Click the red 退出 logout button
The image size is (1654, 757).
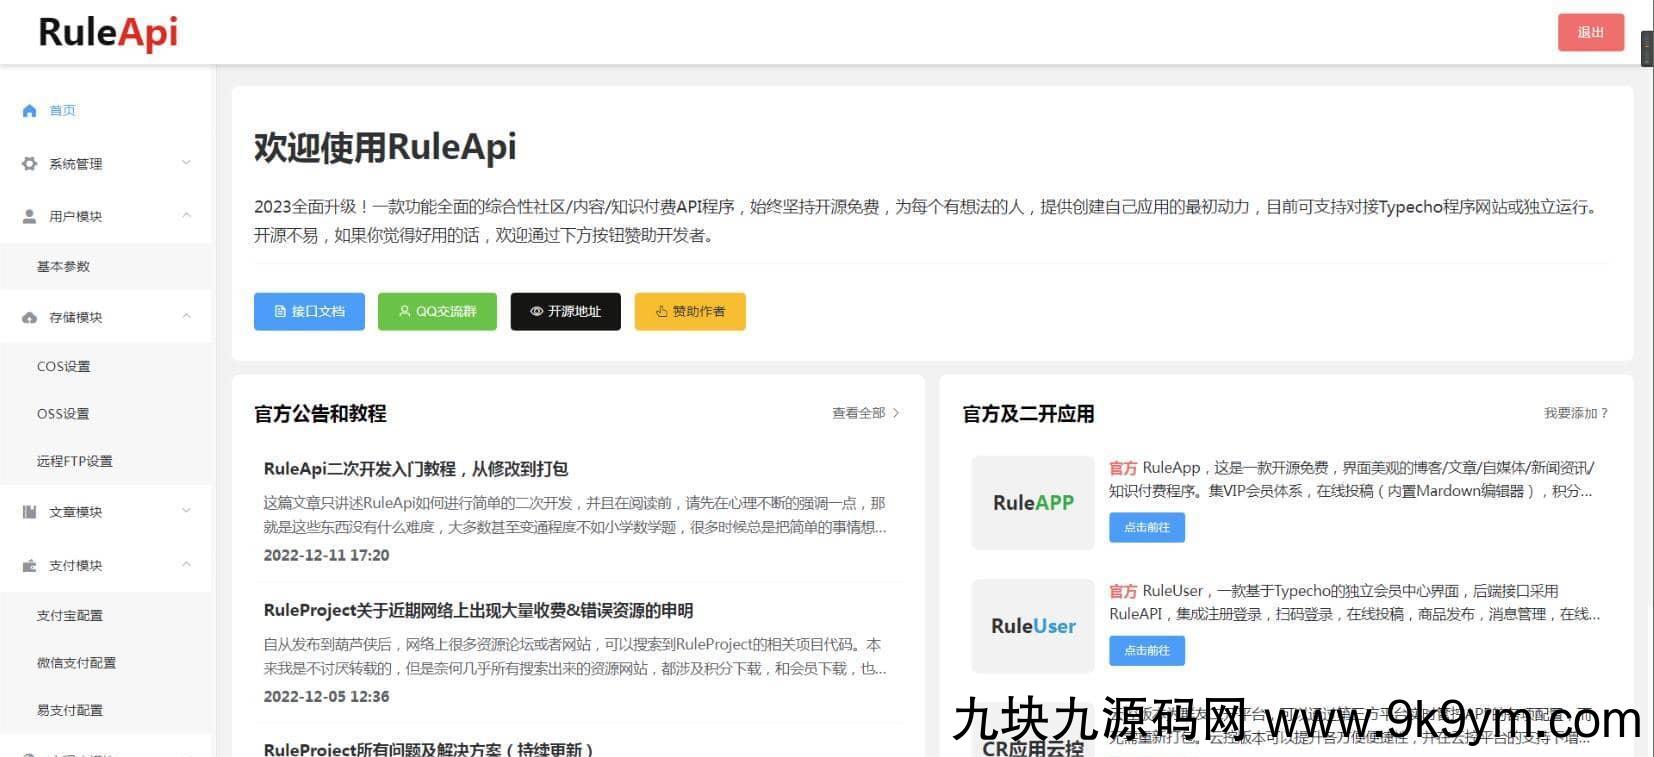pos(1590,33)
